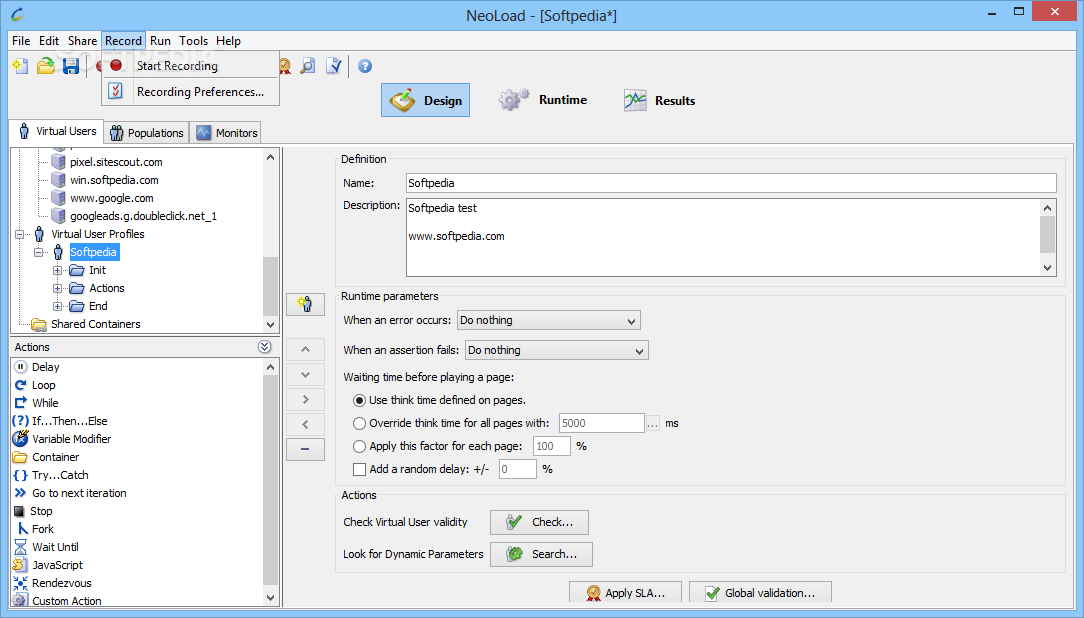Select Shared Containers in tree
The height and width of the screenshot is (618, 1084).
pos(95,324)
